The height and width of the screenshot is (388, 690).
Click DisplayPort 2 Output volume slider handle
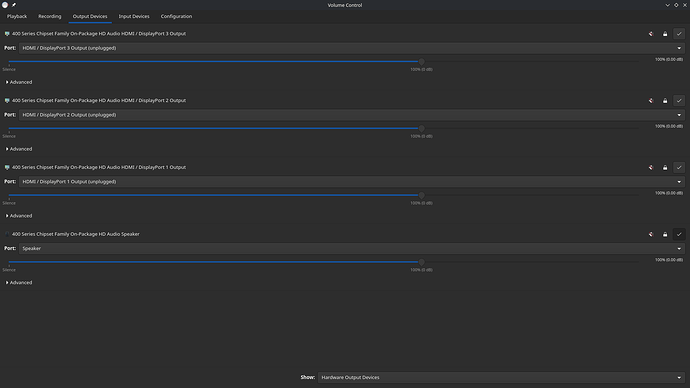tap(422, 128)
